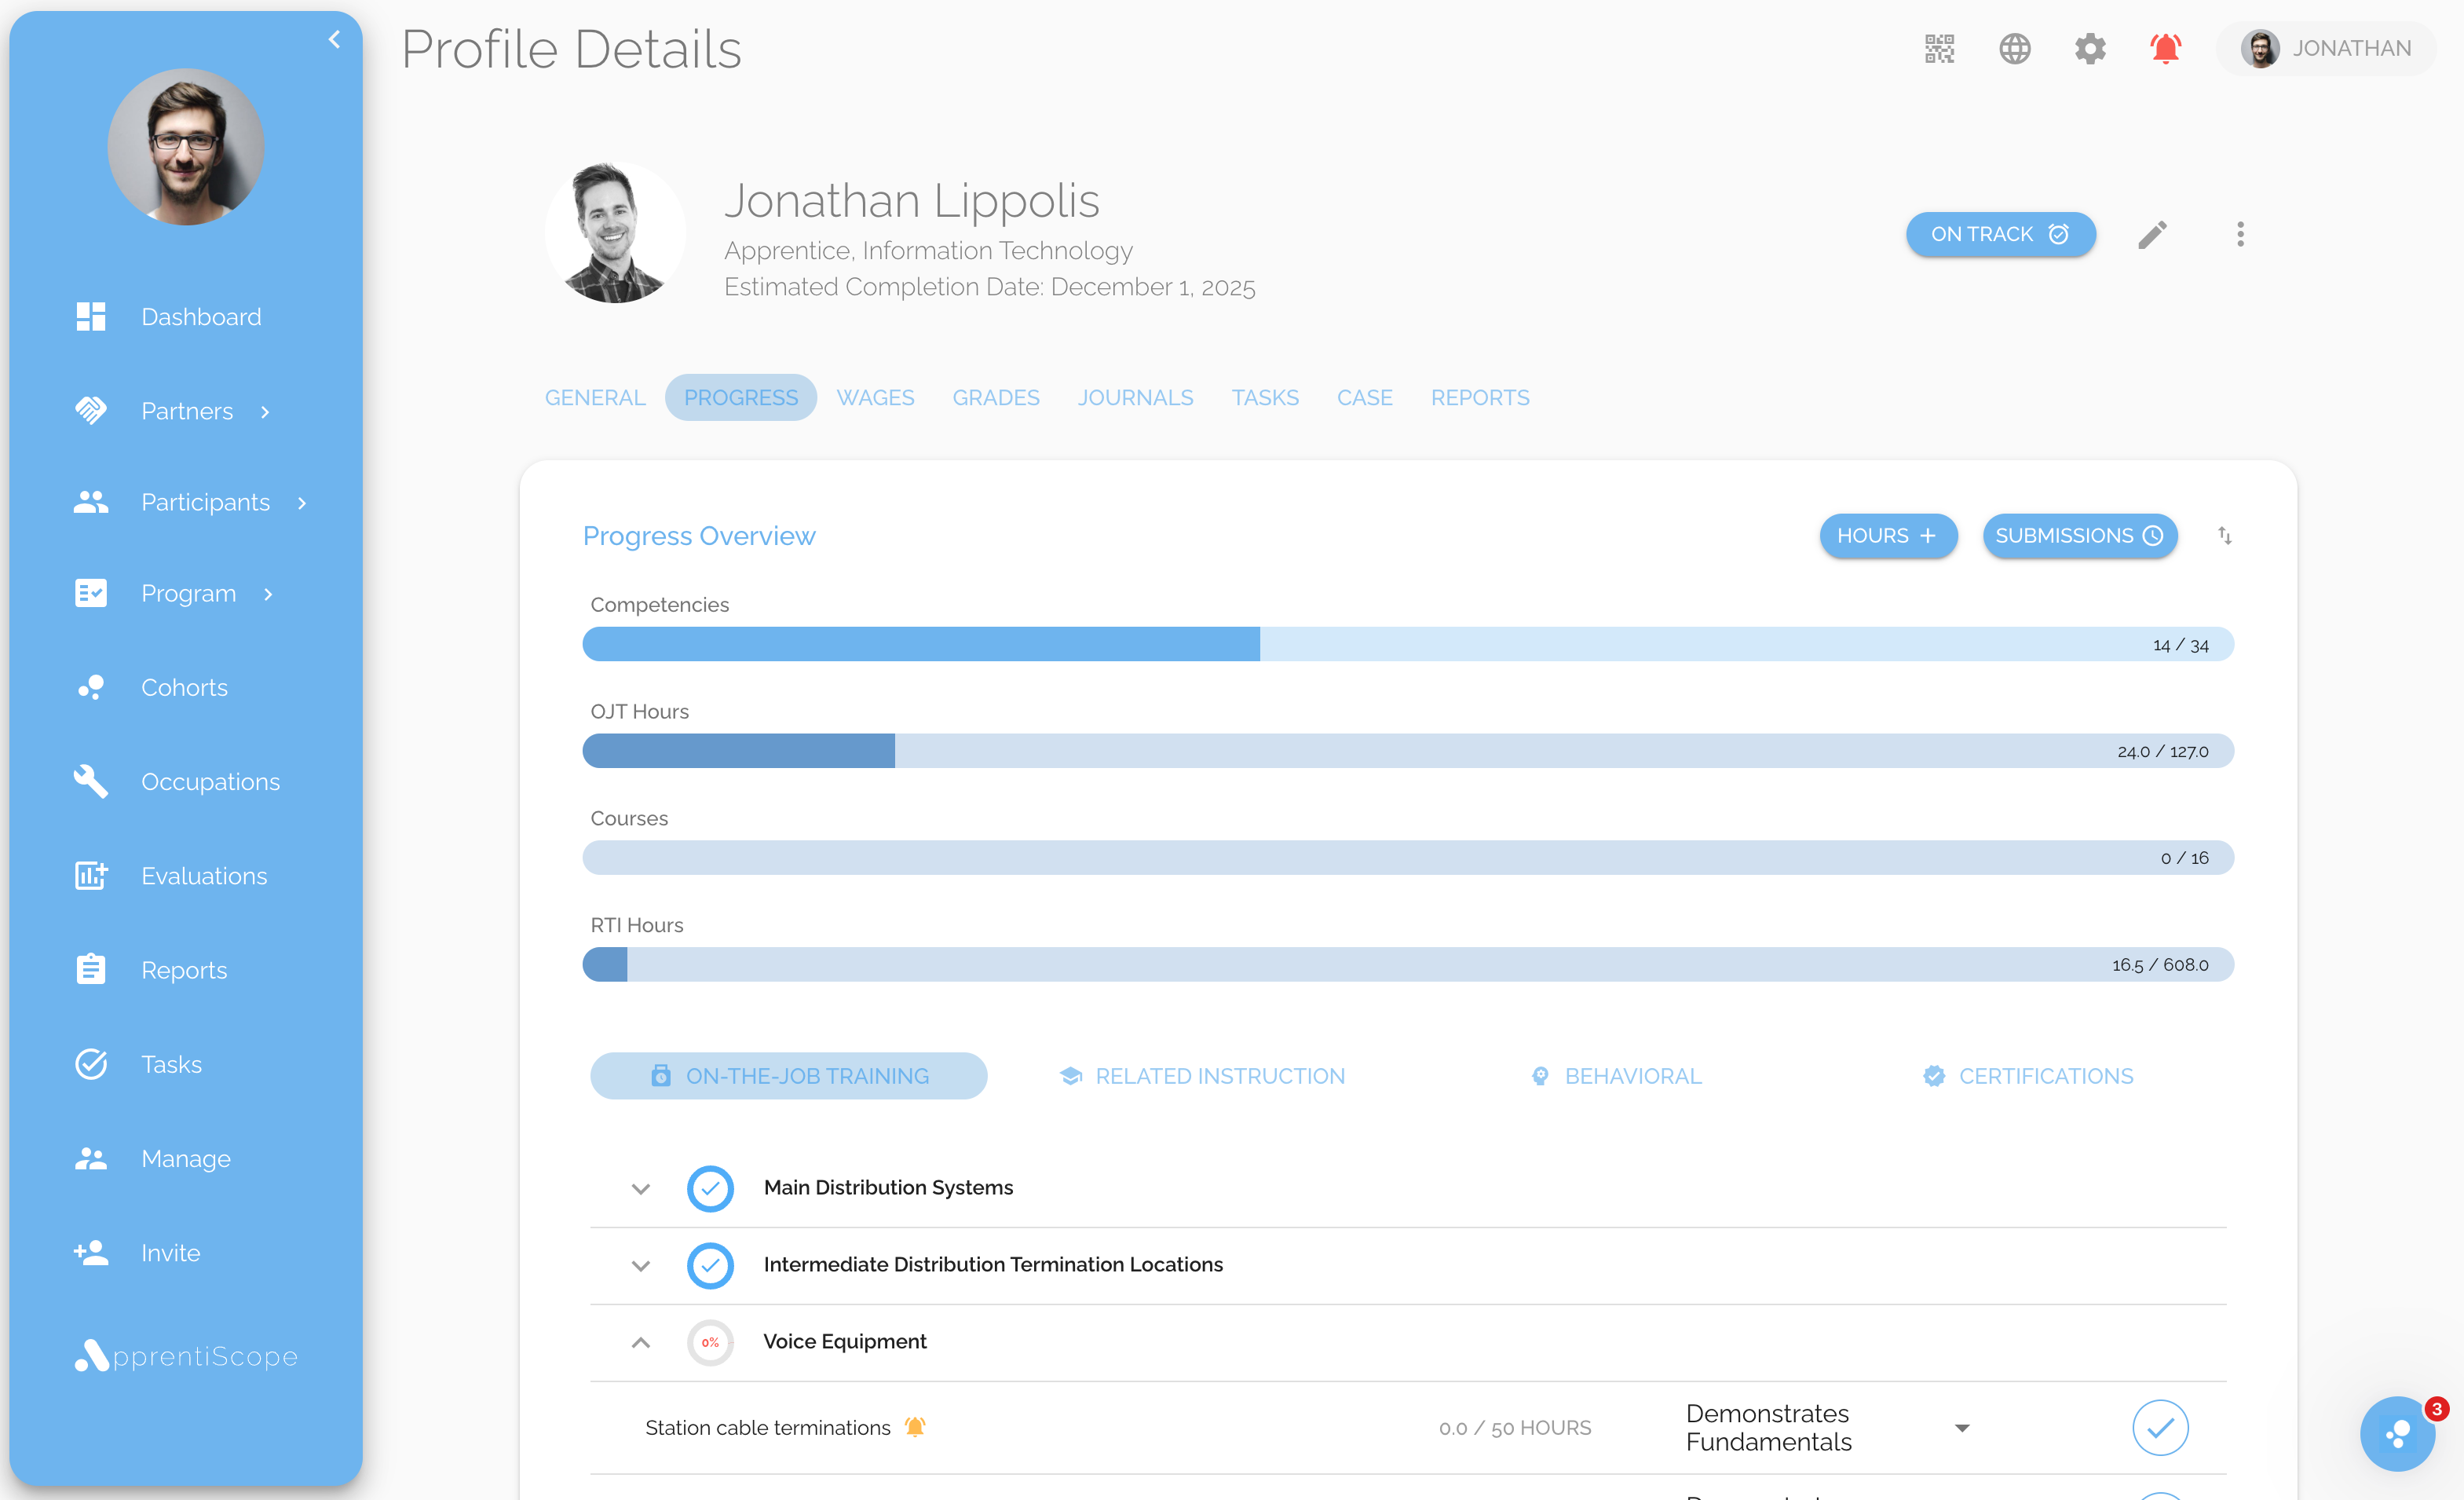Click the pencil edit profile icon
Image resolution: width=2464 pixels, height=1500 pixels.
click(x=2152, y=234)
